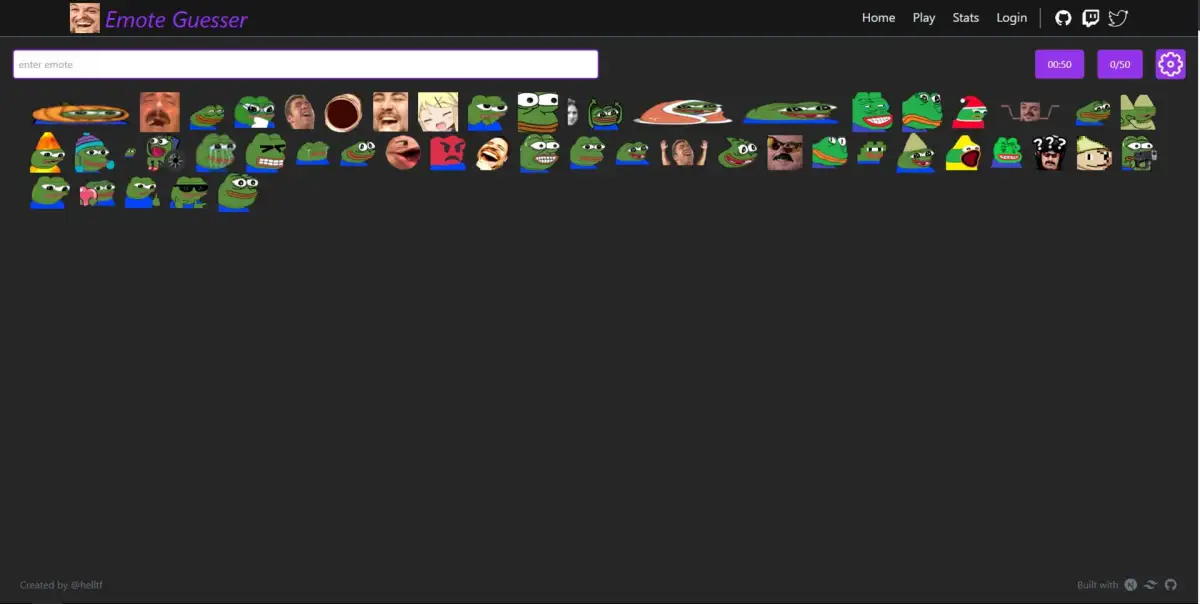The height and width of the screenshot is (604, 1200).
Task: Open the Twitch icon in the header
Action: click(x=1089, y=17)
